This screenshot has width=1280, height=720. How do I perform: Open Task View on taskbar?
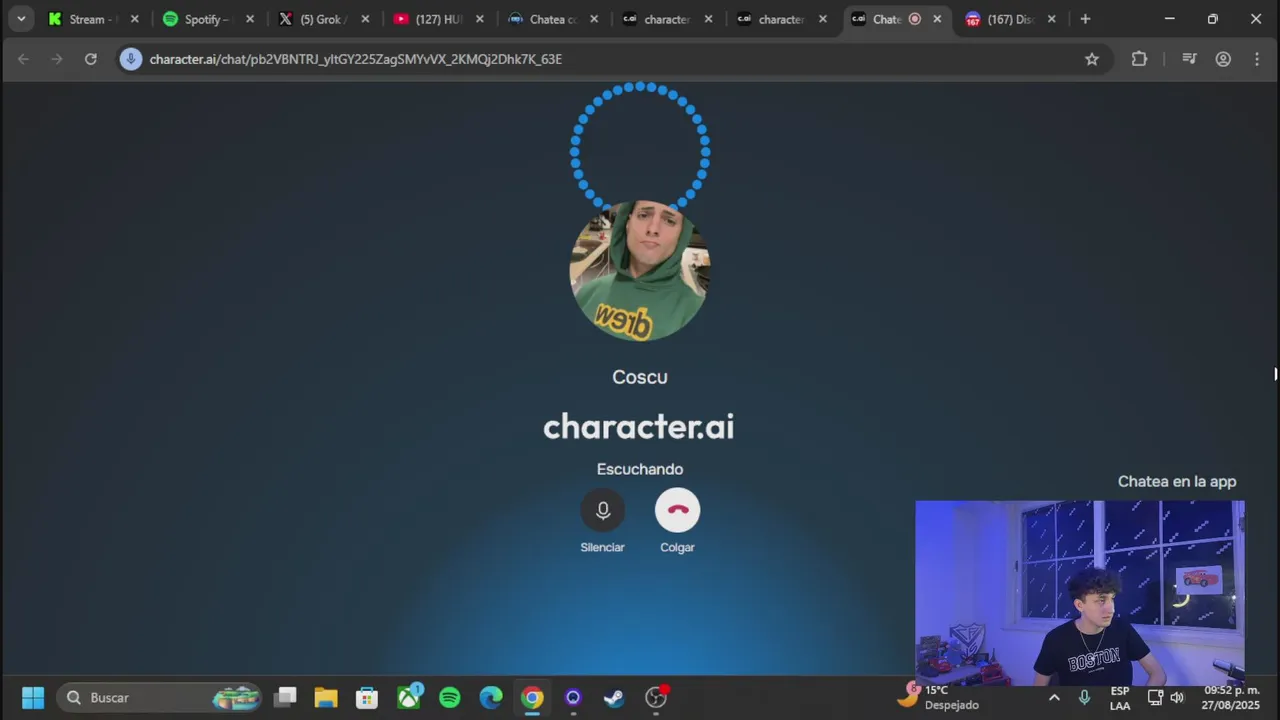pyautogui.click(x=286, y=697)
